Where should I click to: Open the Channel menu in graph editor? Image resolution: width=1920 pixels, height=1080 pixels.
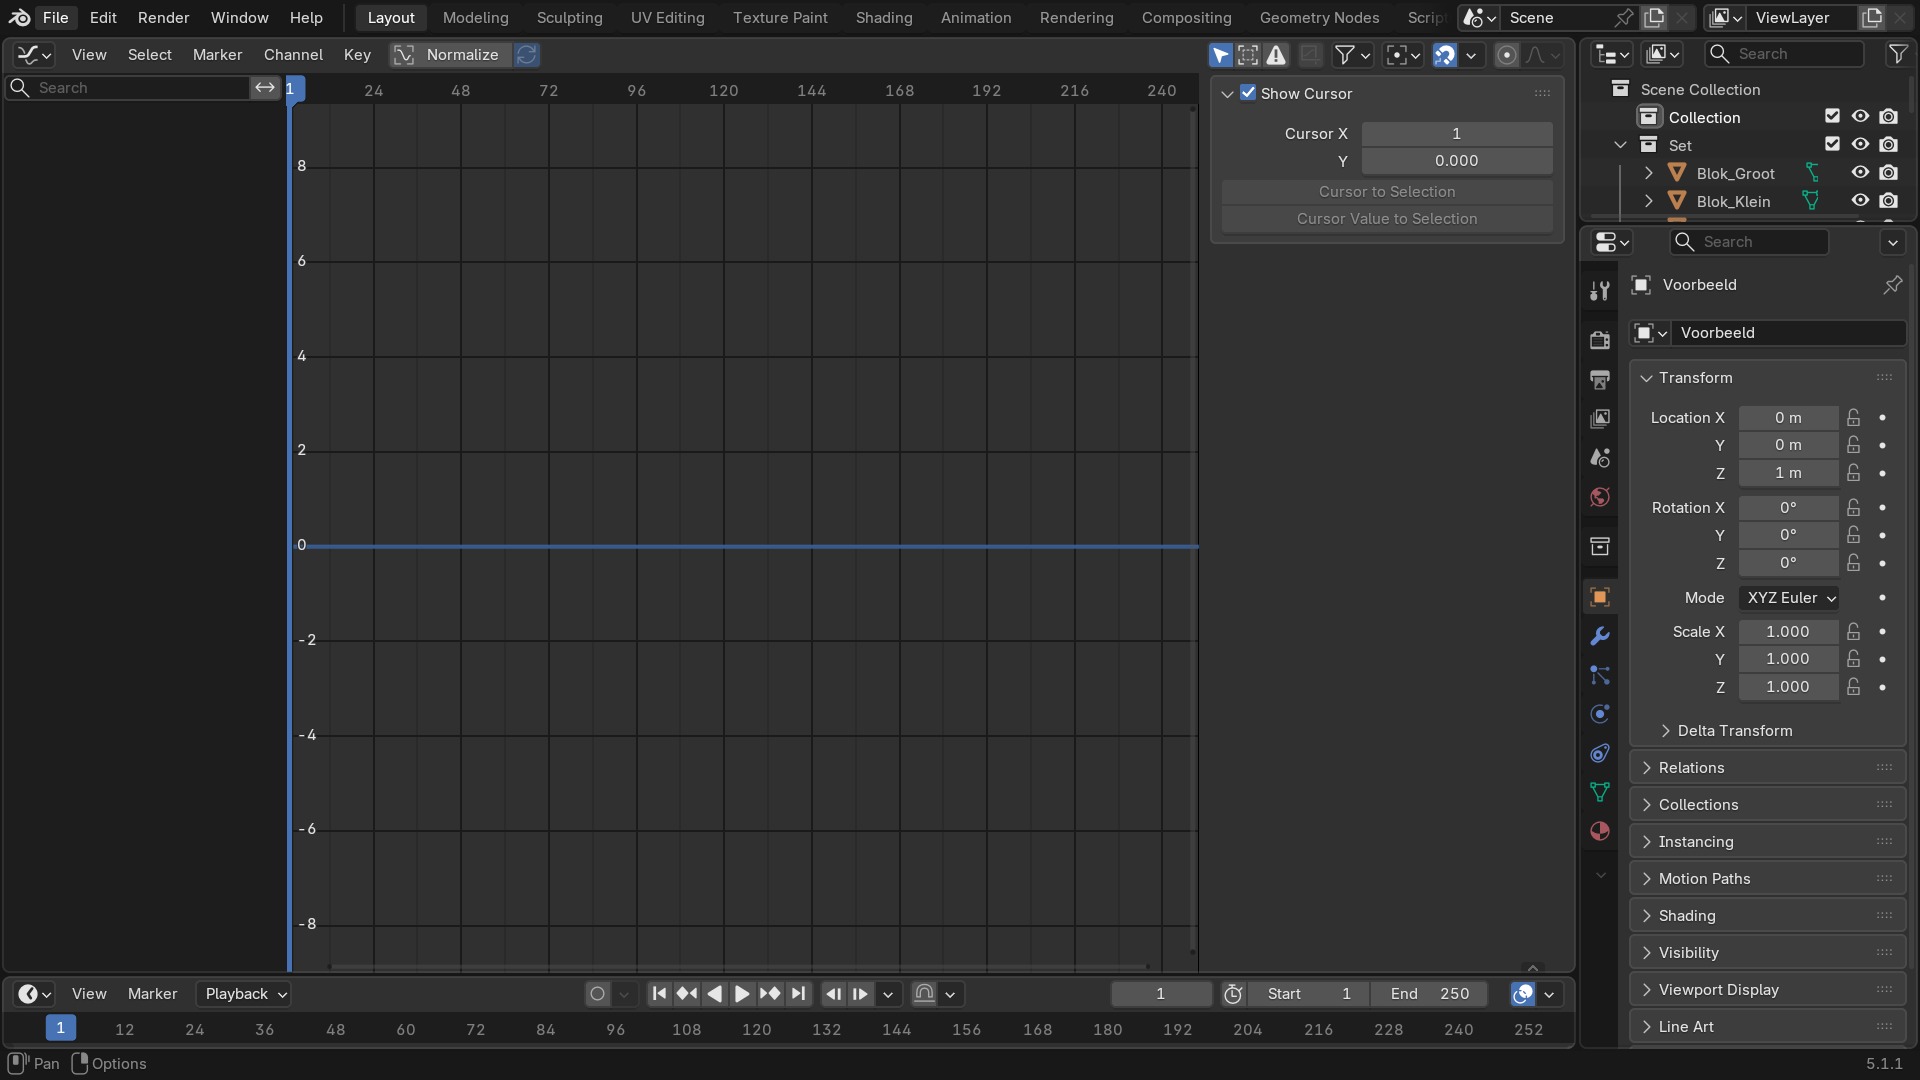[293, 55]
